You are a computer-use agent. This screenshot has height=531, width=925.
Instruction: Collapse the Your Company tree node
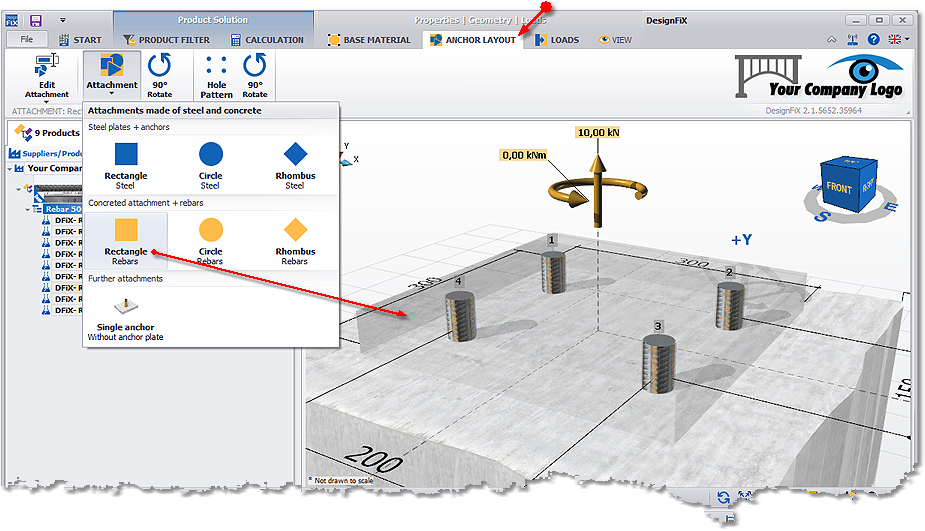10,169
